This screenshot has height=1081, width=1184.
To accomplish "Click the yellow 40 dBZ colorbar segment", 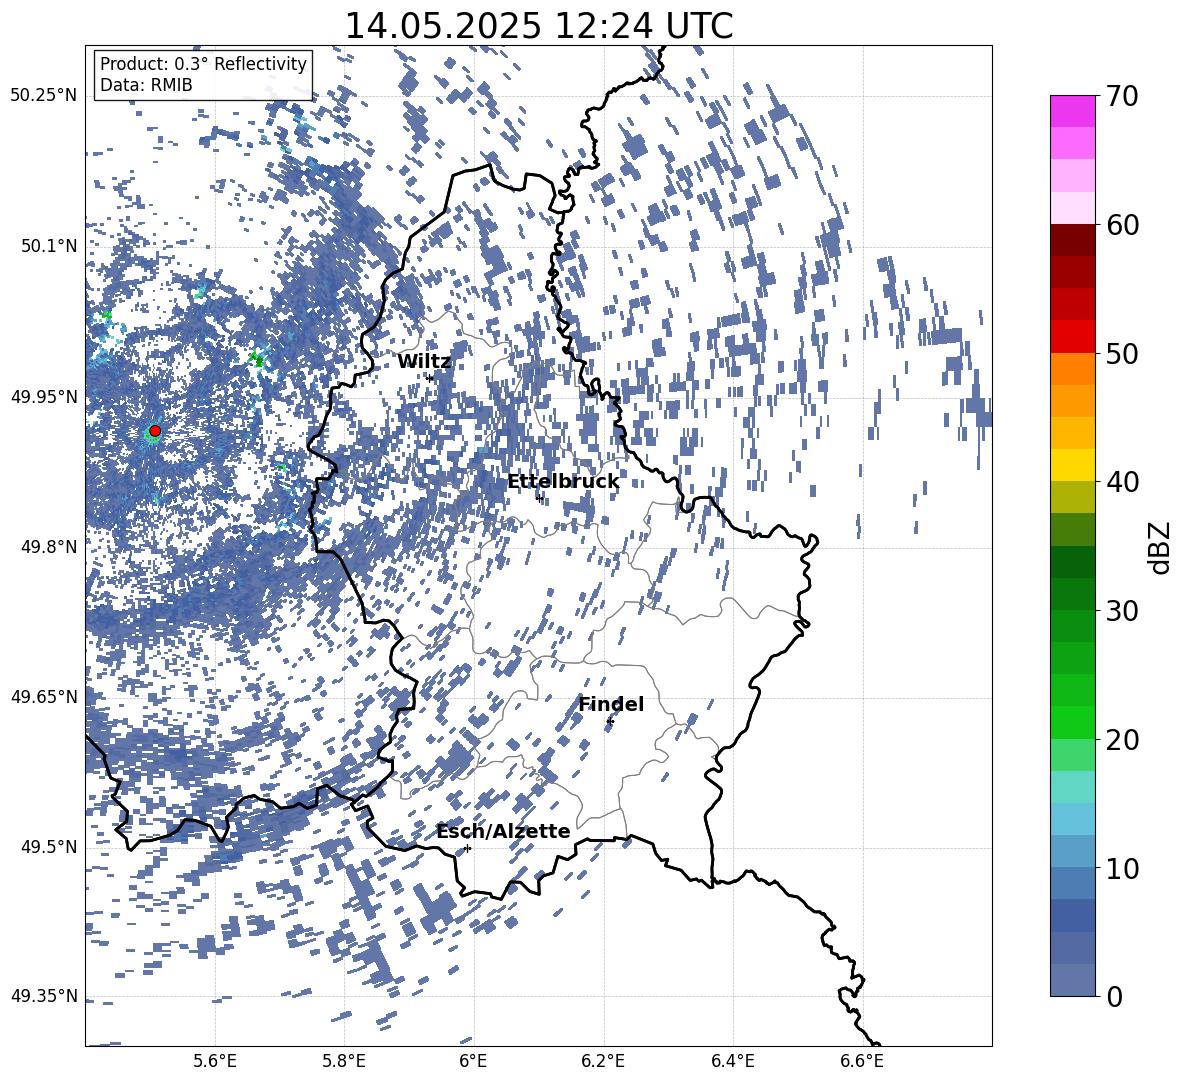I will [1072, 465].
